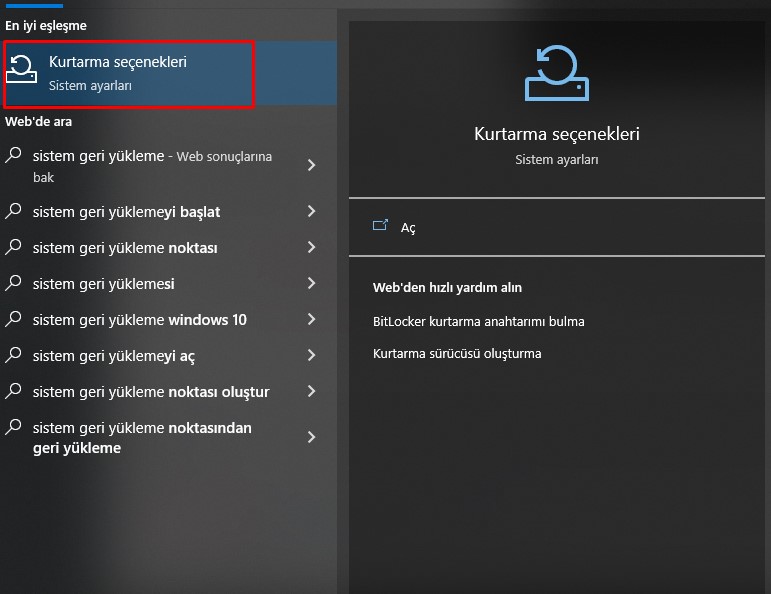Expand chevron for 'sistem geri yükleme windows 10'

pyautogui.click(x=311, y=319)
